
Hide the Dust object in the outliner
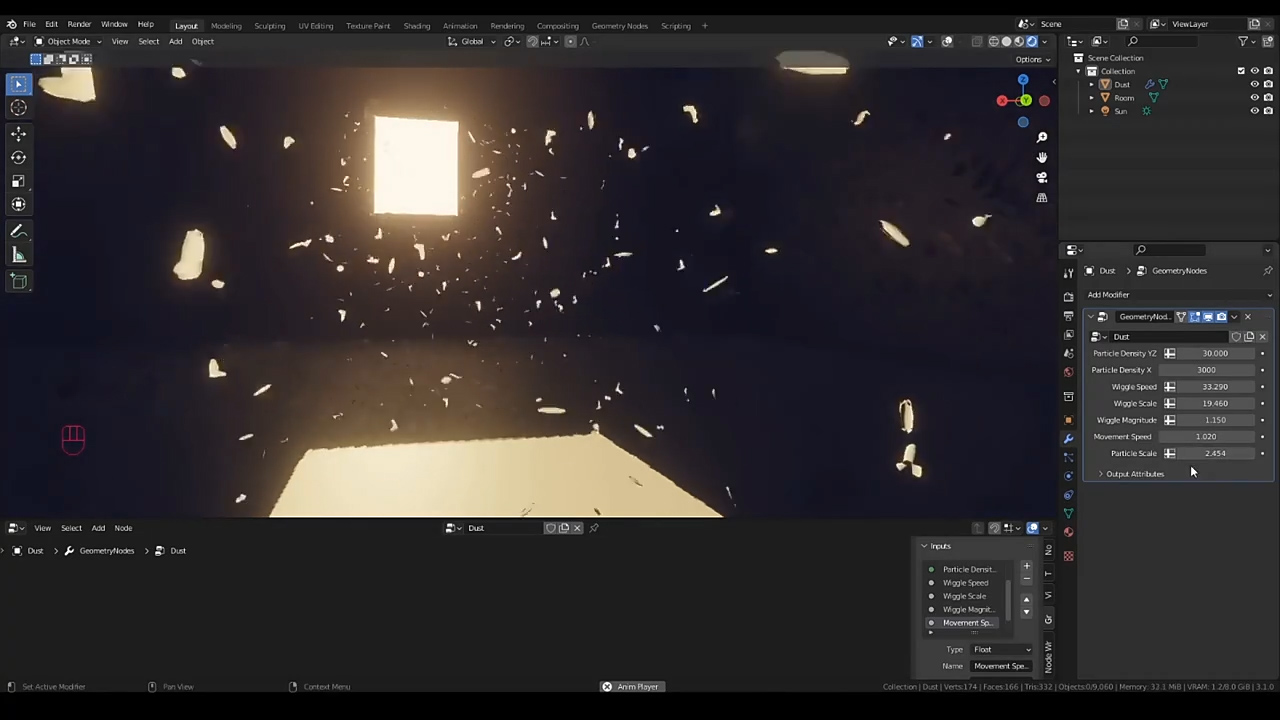tap(1254, 84)
